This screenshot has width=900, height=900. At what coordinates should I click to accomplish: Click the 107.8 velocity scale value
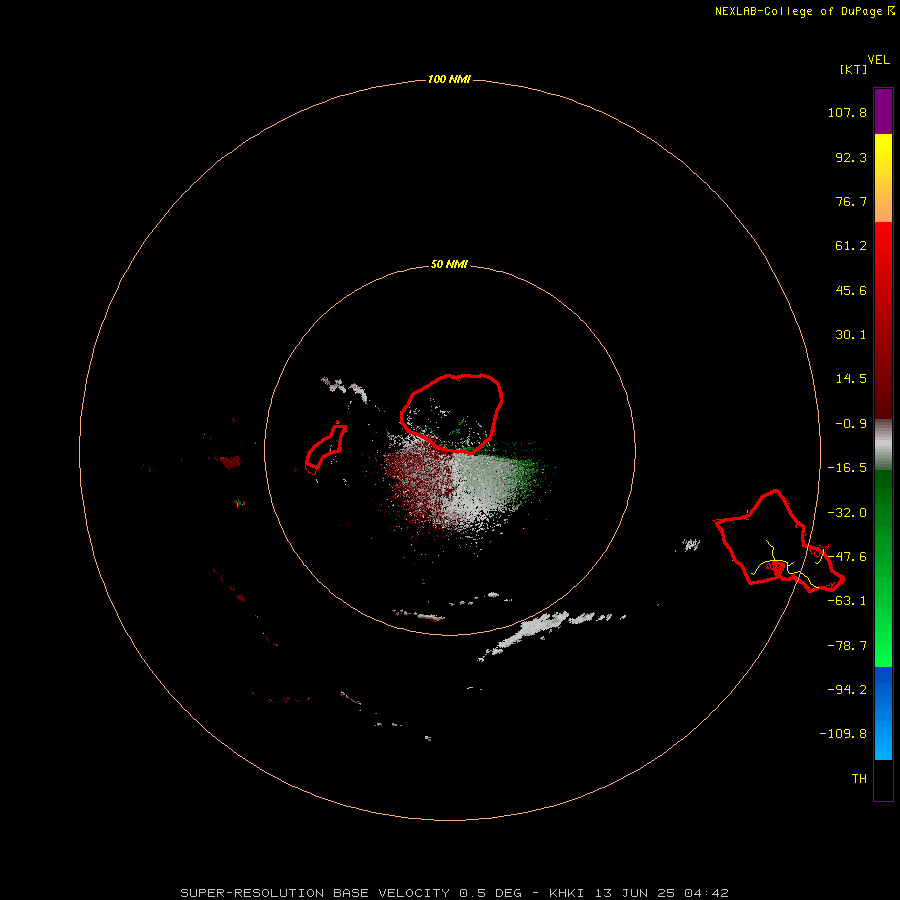[x=847, y=112]
